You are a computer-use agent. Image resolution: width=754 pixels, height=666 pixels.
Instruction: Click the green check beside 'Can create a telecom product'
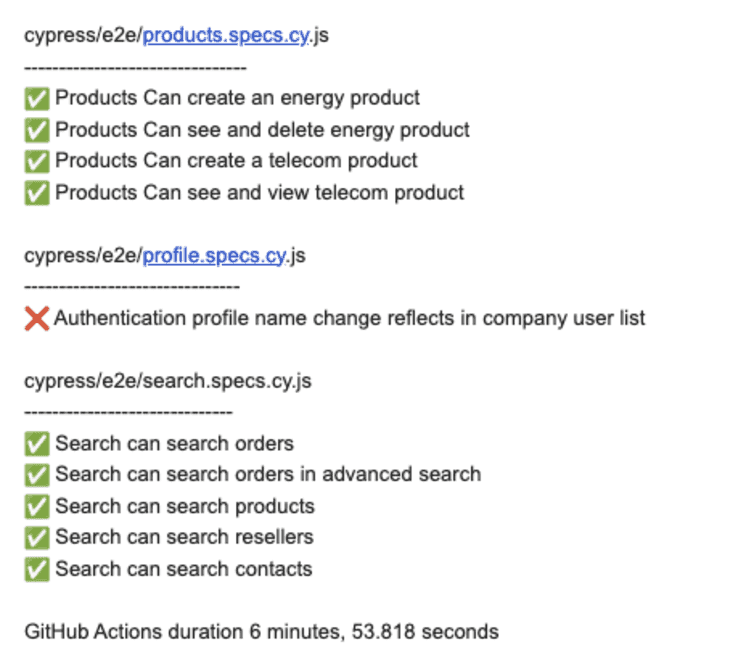point(37,161)
